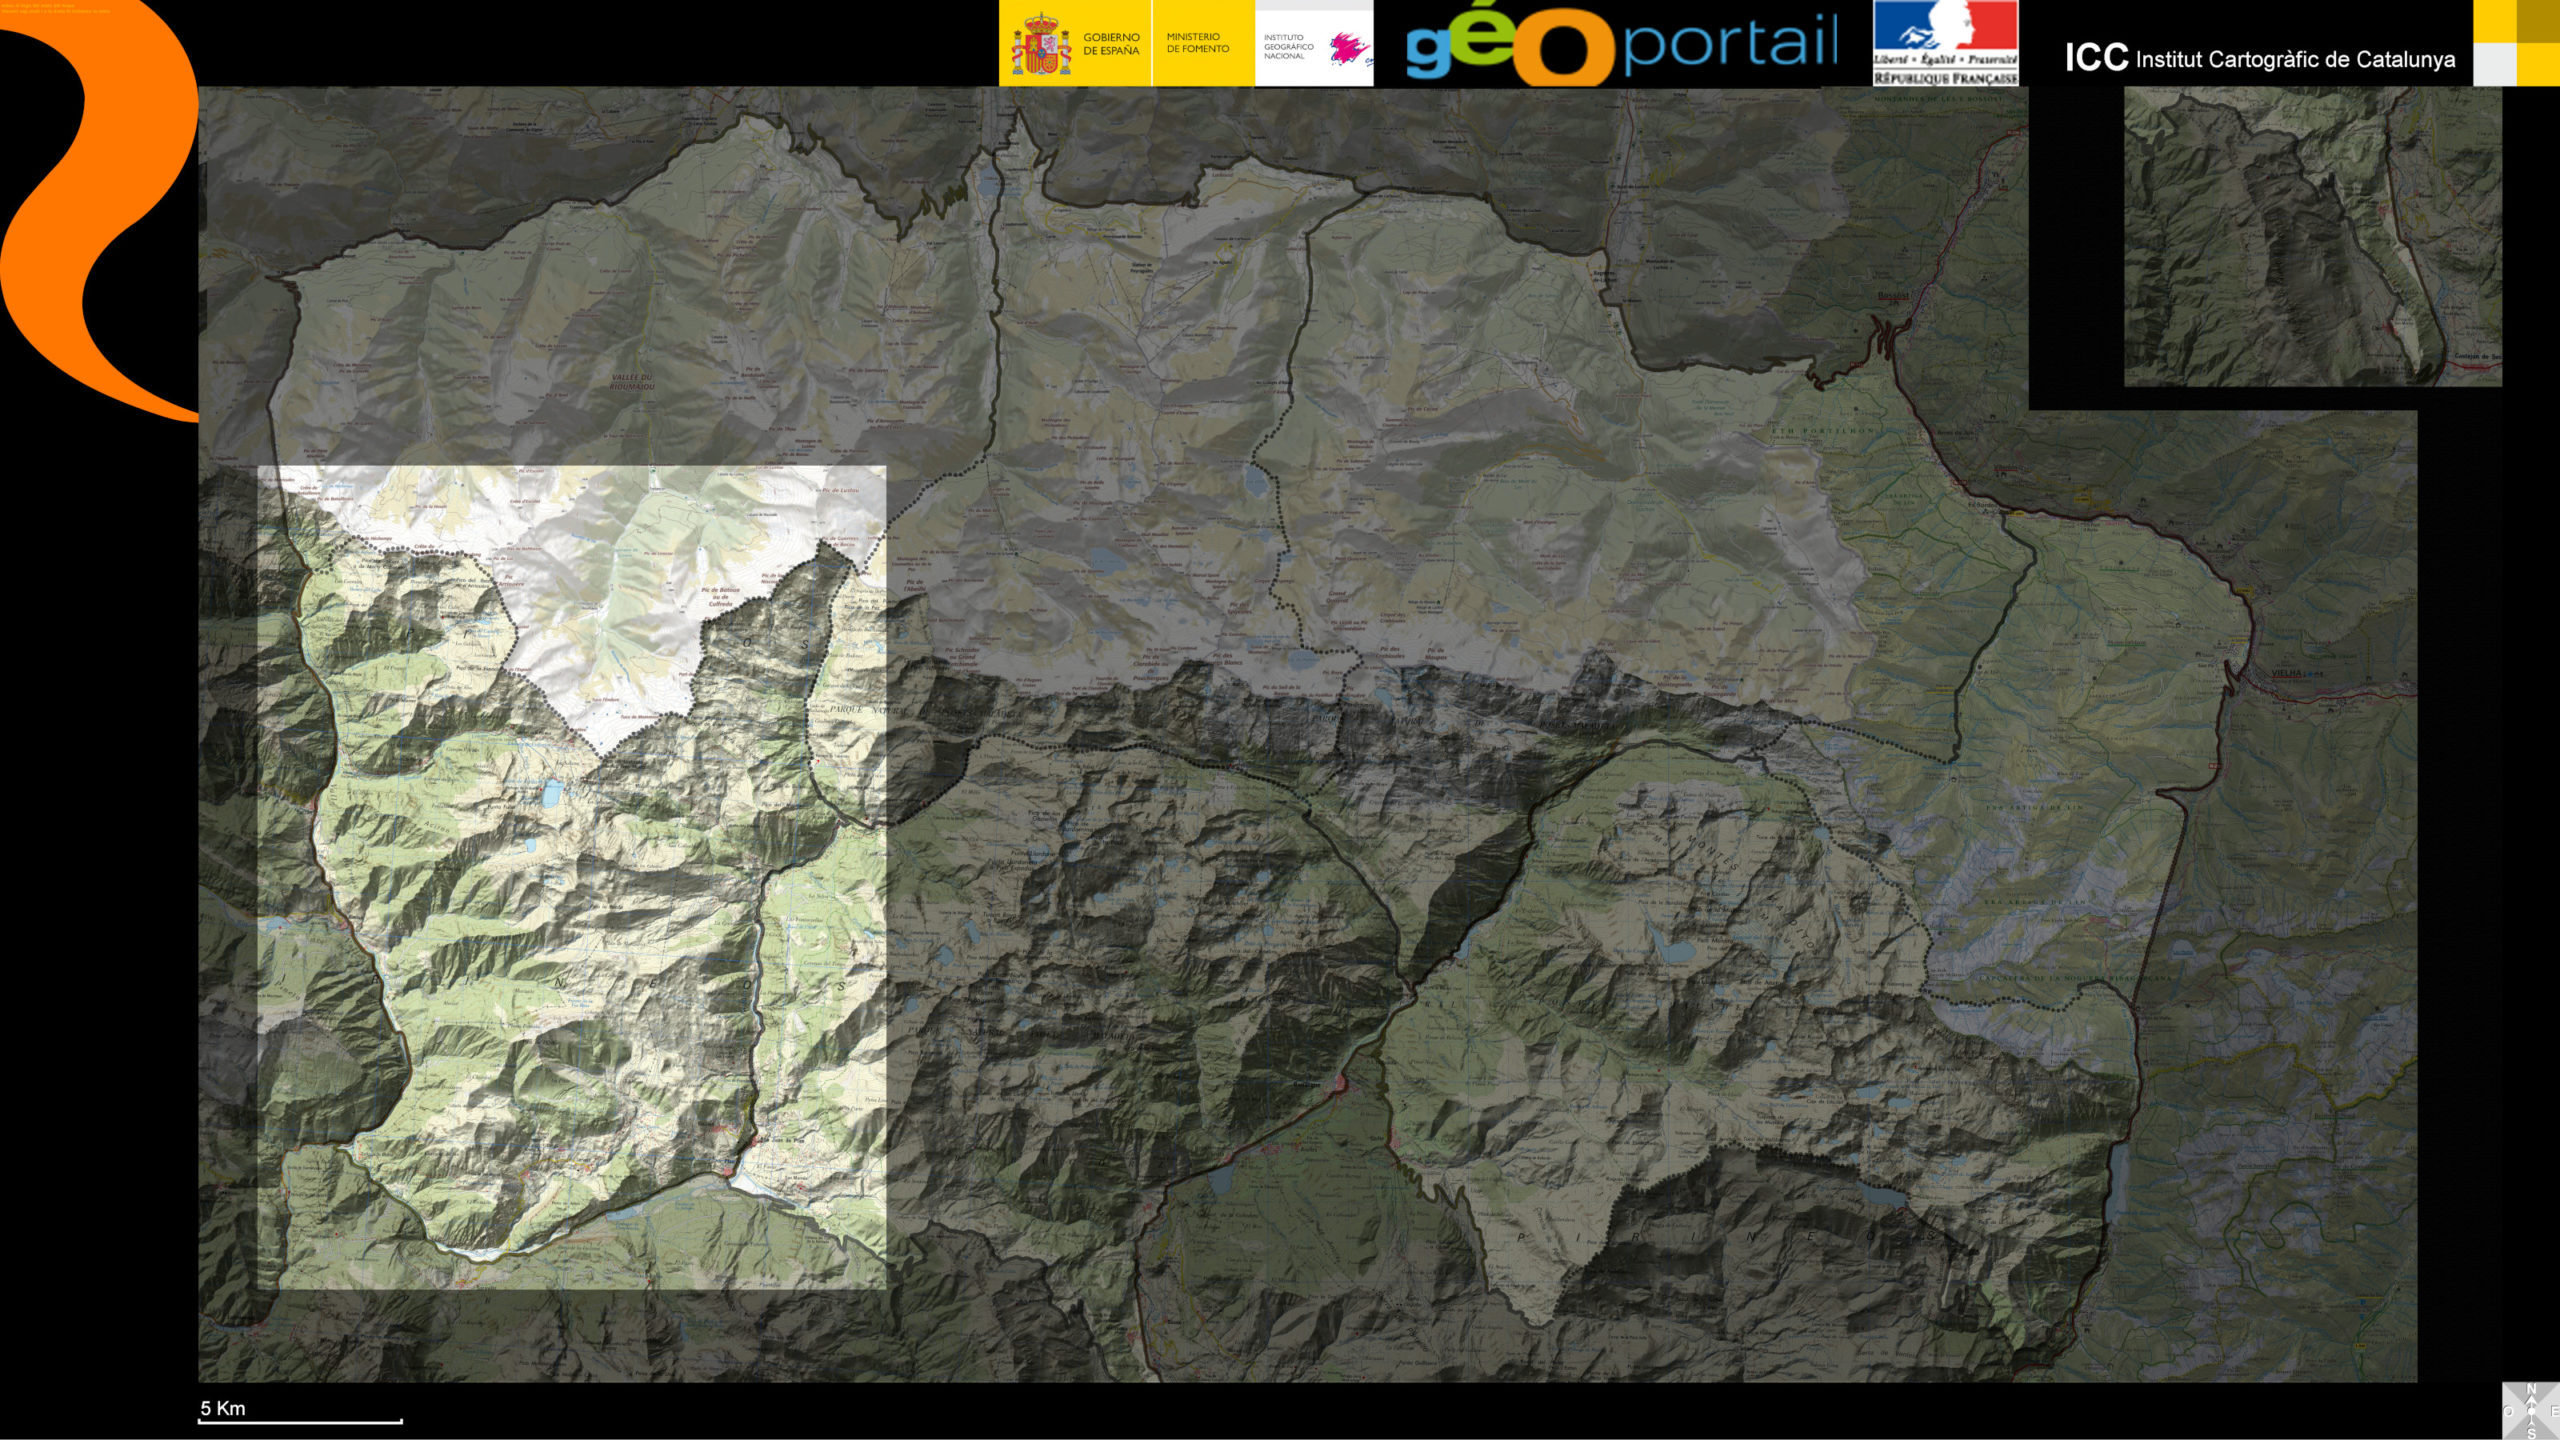Click the small blue lake in the highlighted tile

(x=552, y=793)
